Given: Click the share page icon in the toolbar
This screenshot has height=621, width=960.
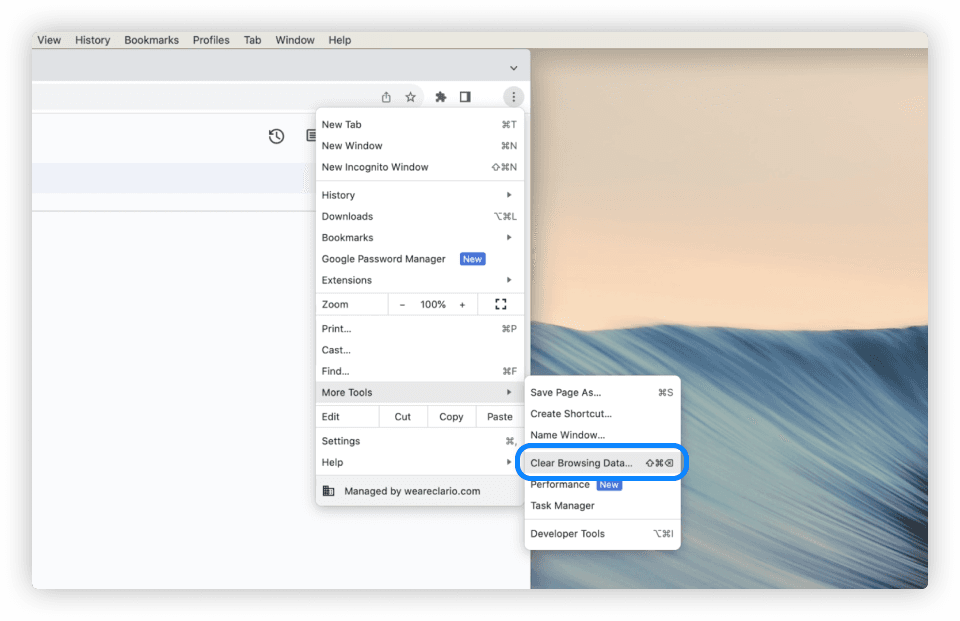Looking at the screenshot, I should (386, 97).
